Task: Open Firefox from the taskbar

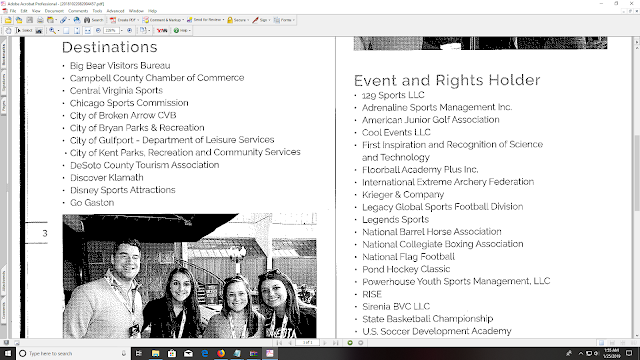Action: pos(221,353)
